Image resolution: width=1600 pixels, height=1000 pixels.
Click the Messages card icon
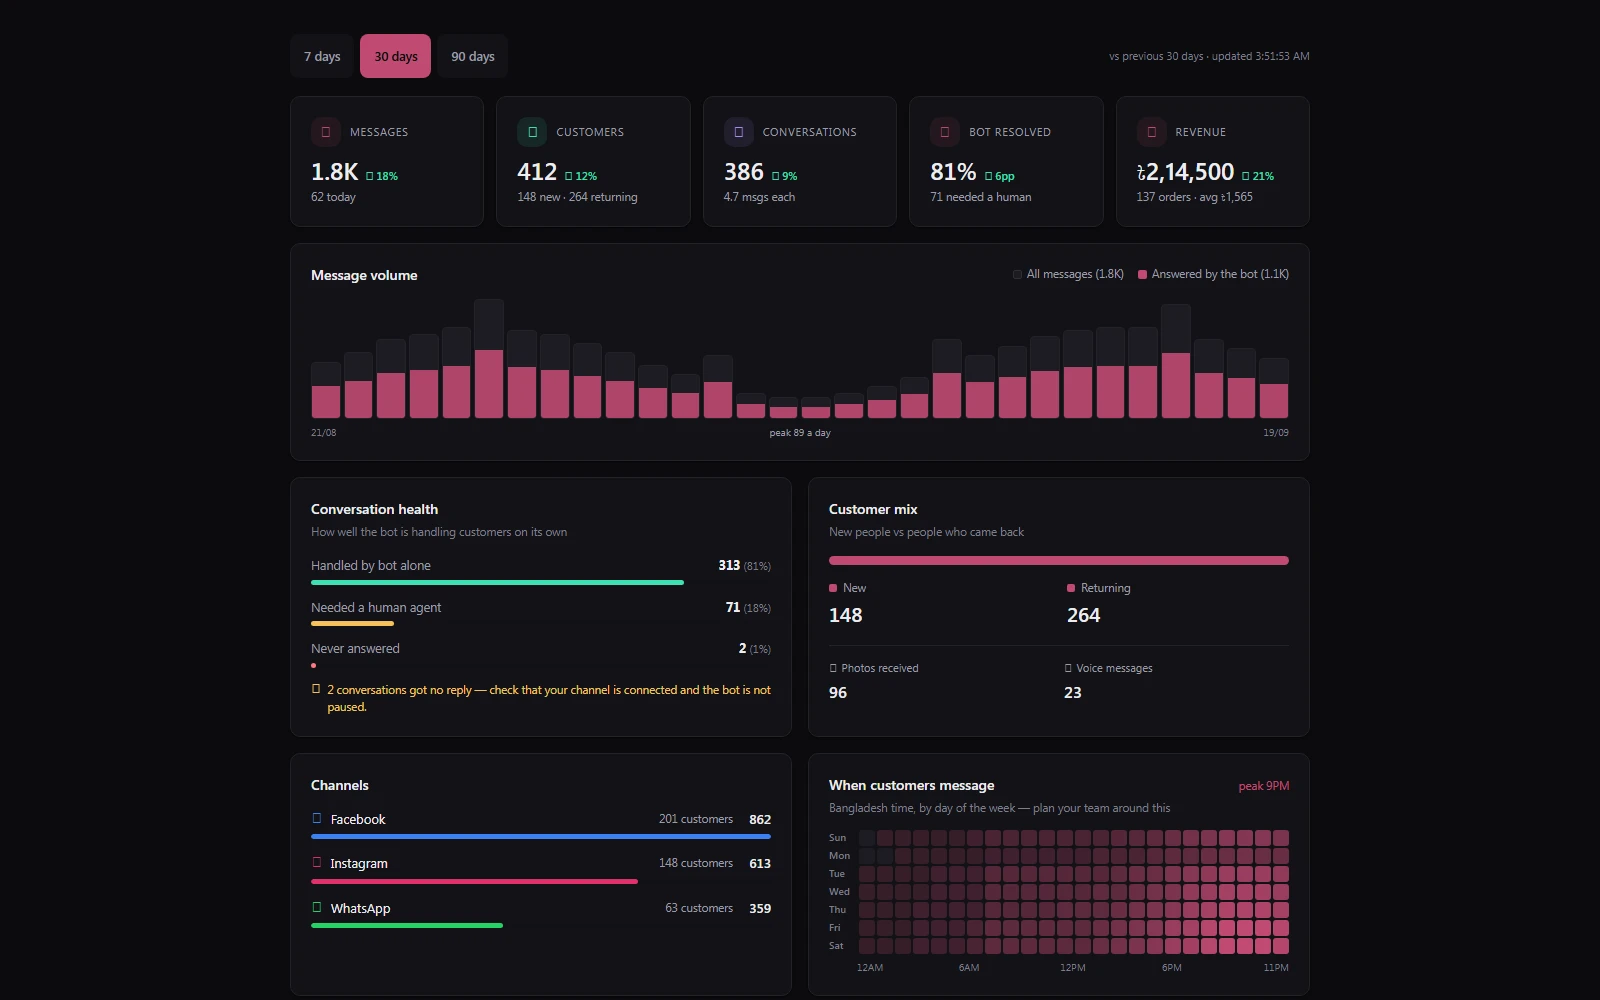pos(325,132)
